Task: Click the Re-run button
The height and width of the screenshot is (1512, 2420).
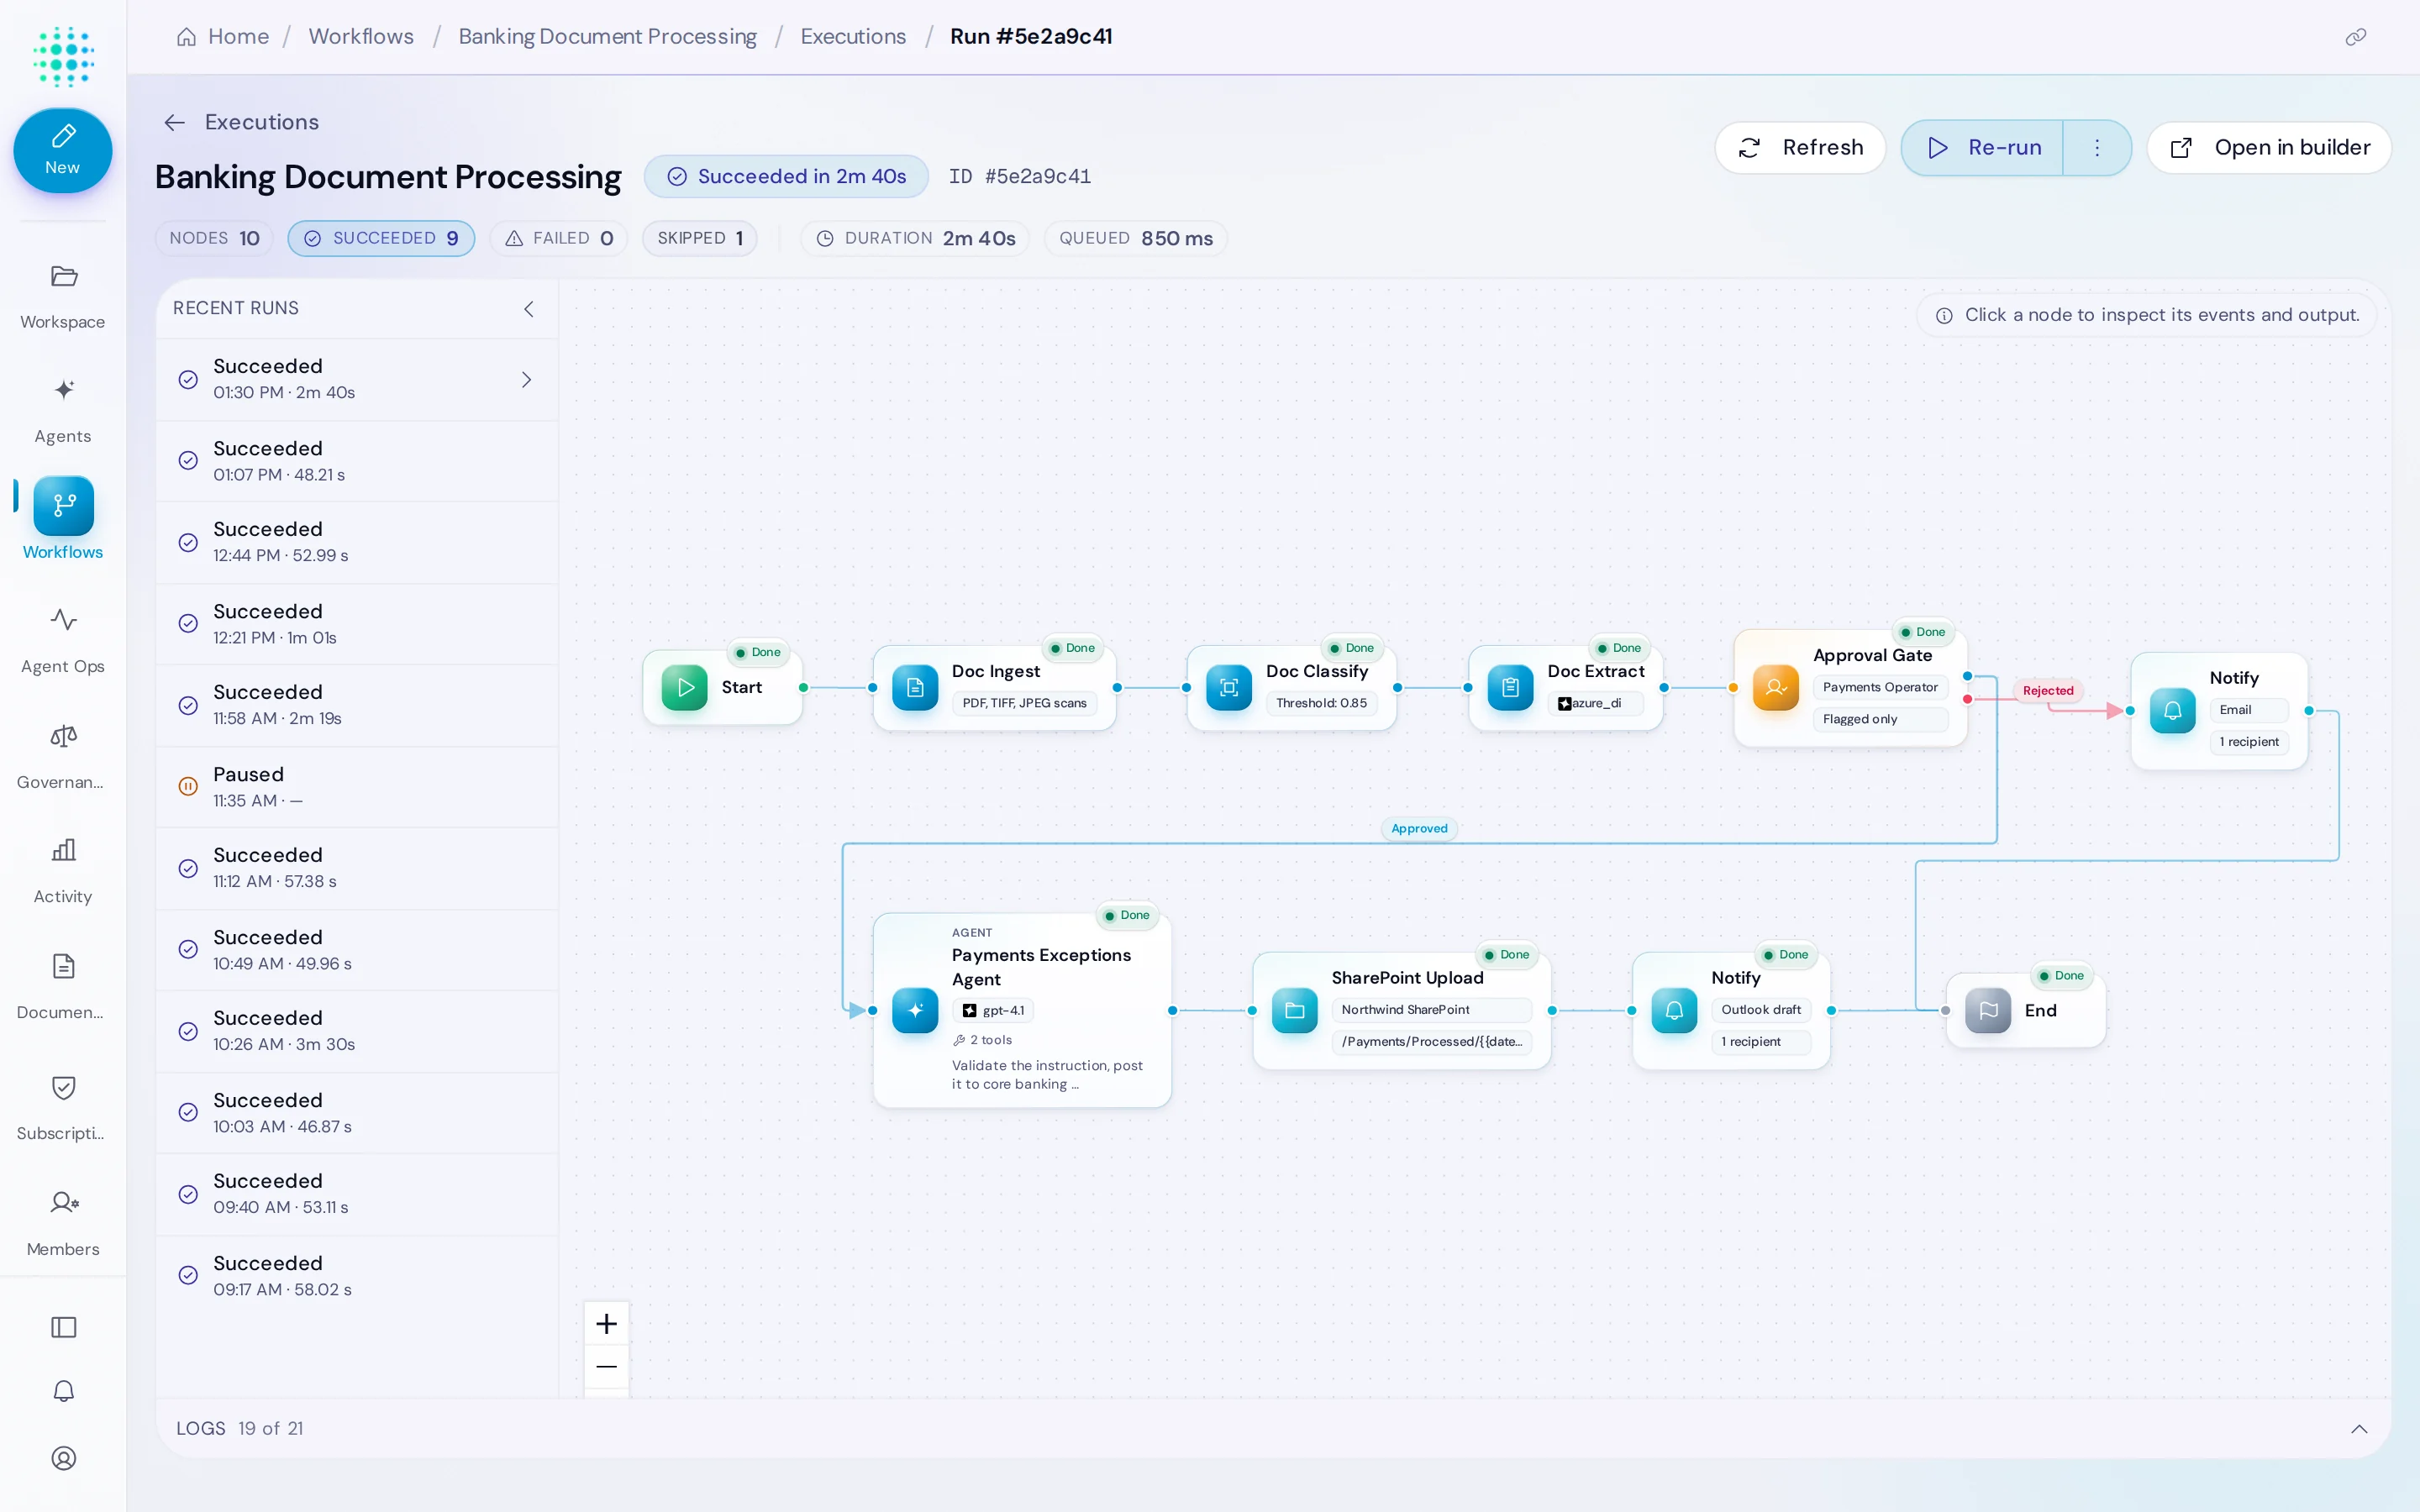Action: [x=1982, y=148]
